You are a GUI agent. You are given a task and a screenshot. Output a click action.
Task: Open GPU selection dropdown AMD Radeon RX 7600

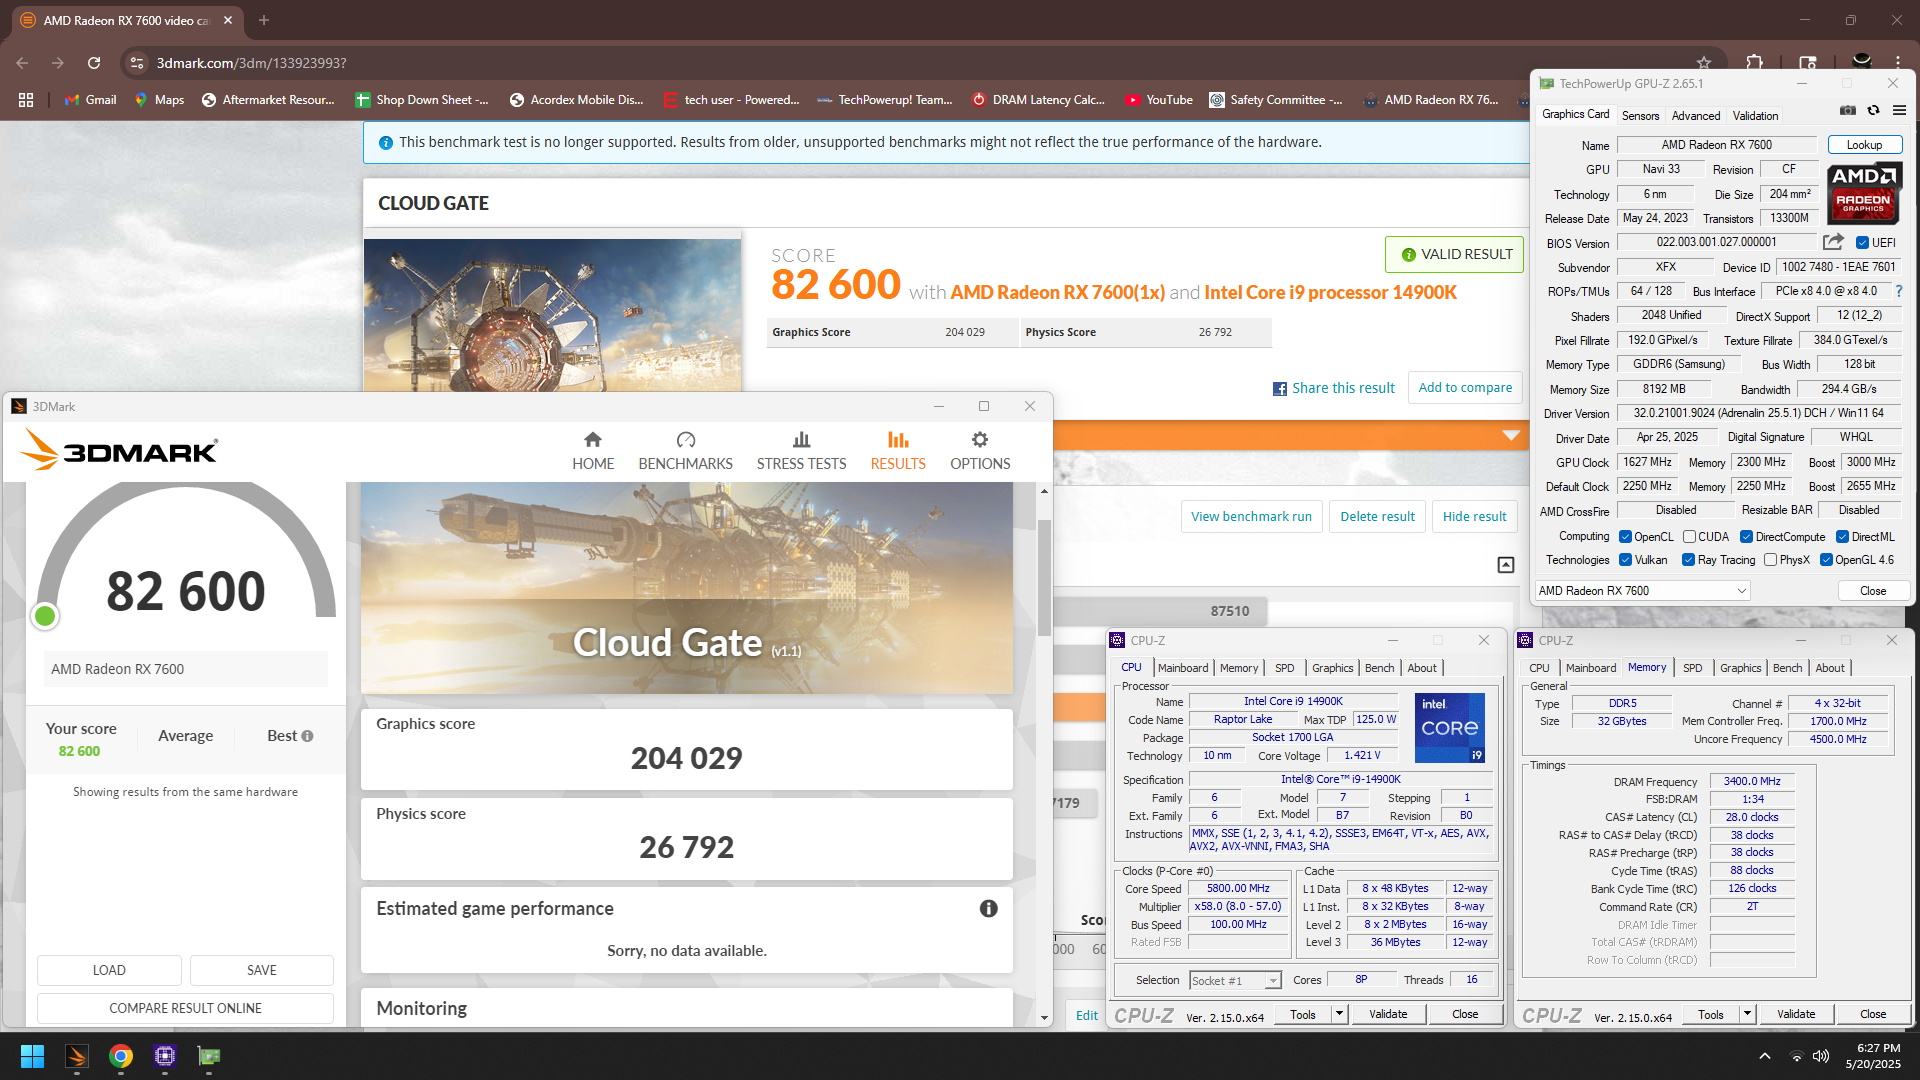pos(1642,591)
